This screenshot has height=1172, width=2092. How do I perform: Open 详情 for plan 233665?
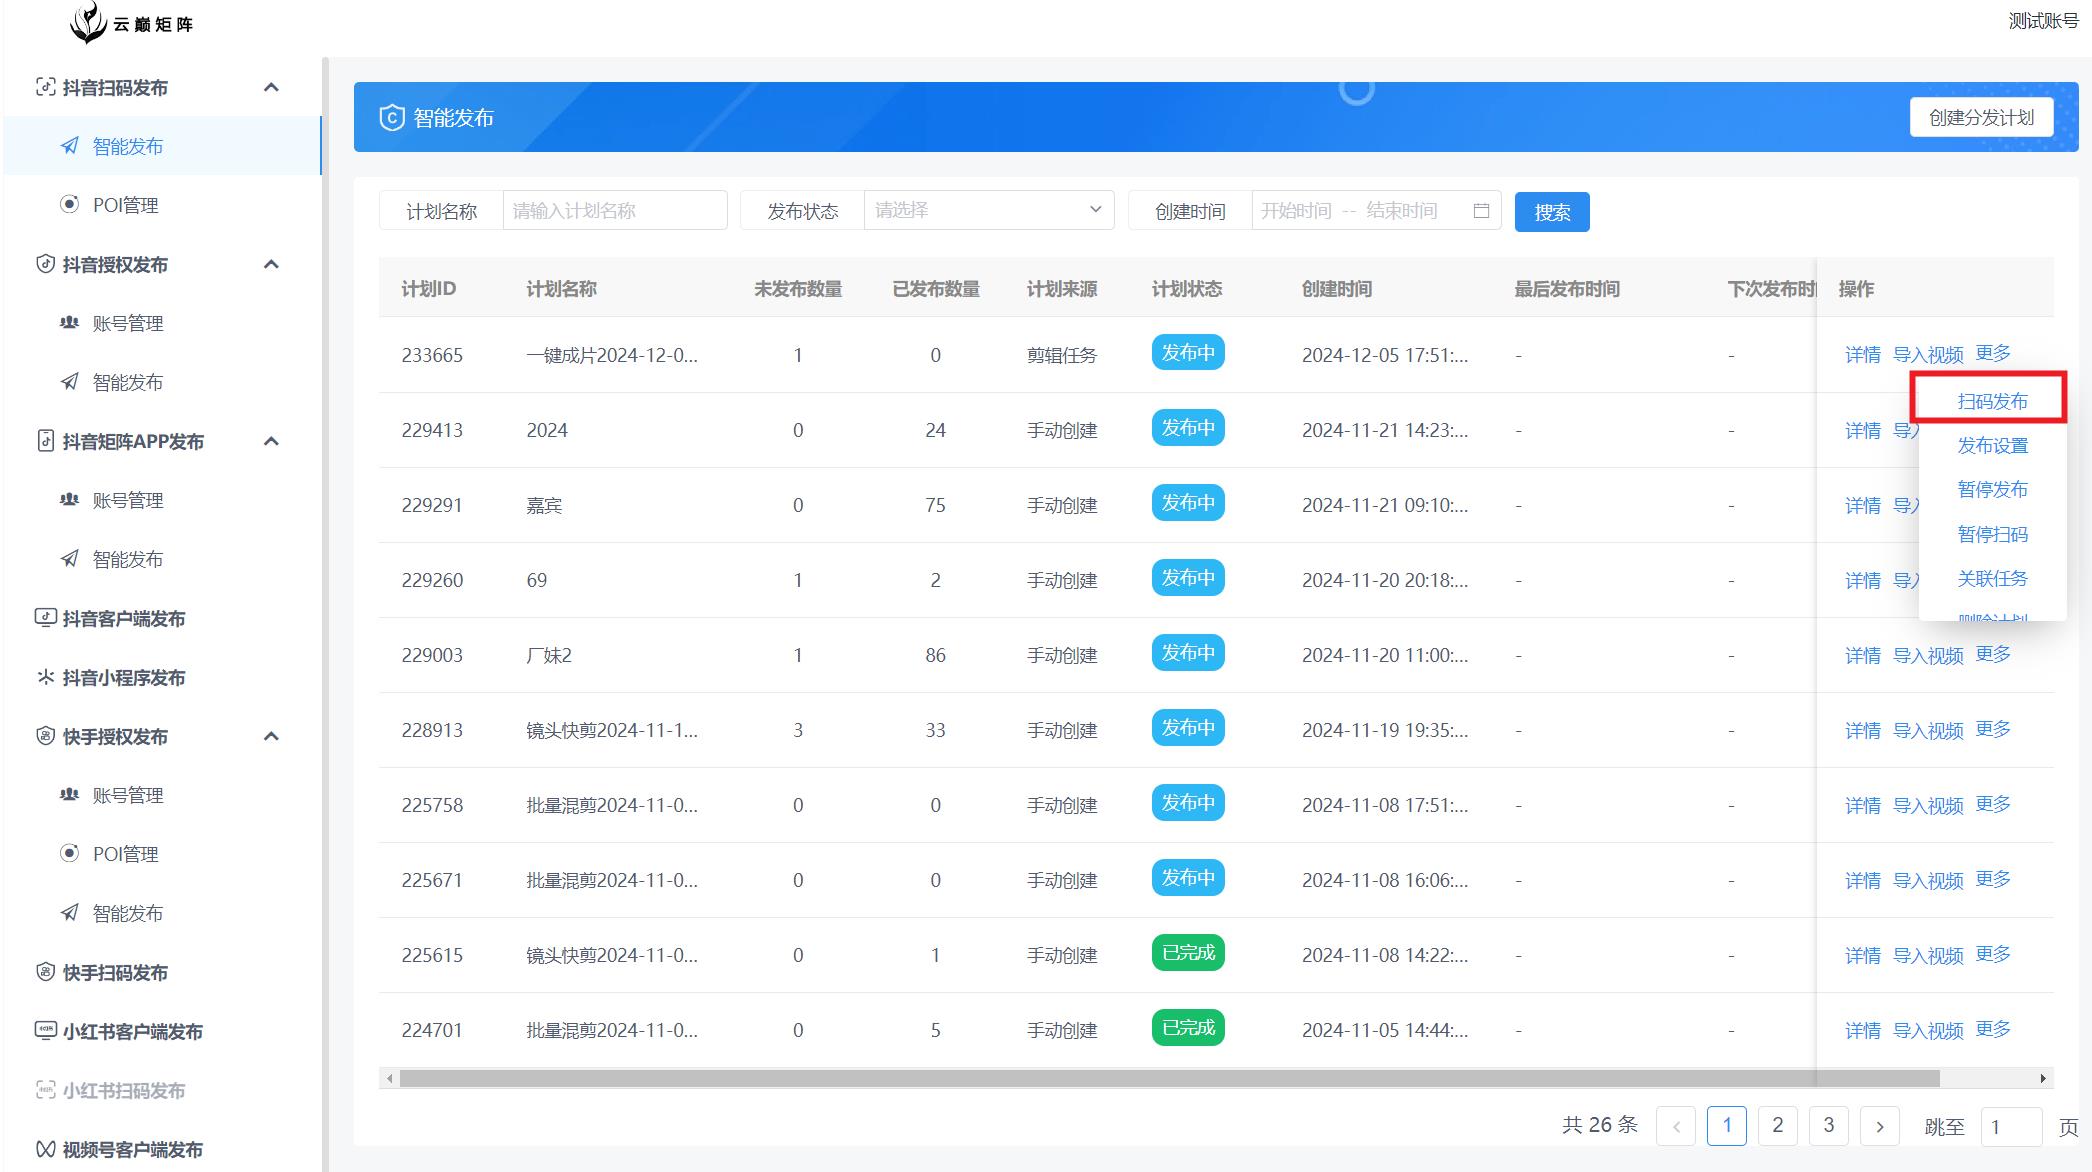pyautogui.click(x=1862, y=355)
